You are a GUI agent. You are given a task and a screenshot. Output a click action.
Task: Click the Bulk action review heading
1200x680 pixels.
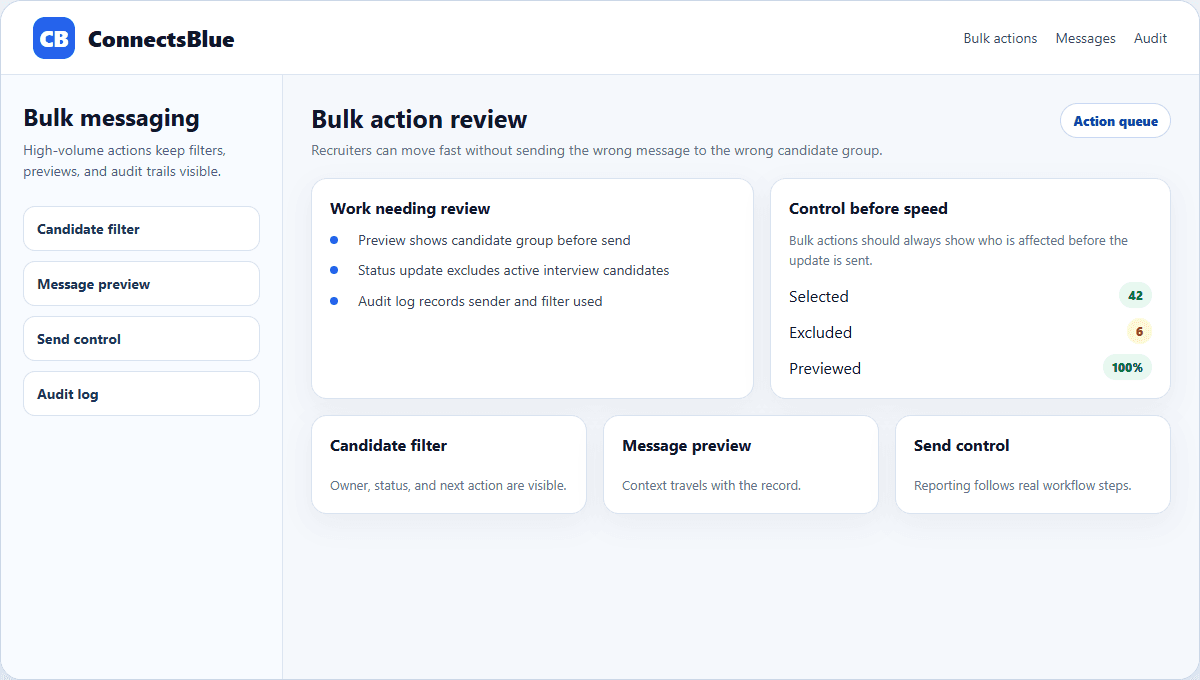click(x=419, y=120)
